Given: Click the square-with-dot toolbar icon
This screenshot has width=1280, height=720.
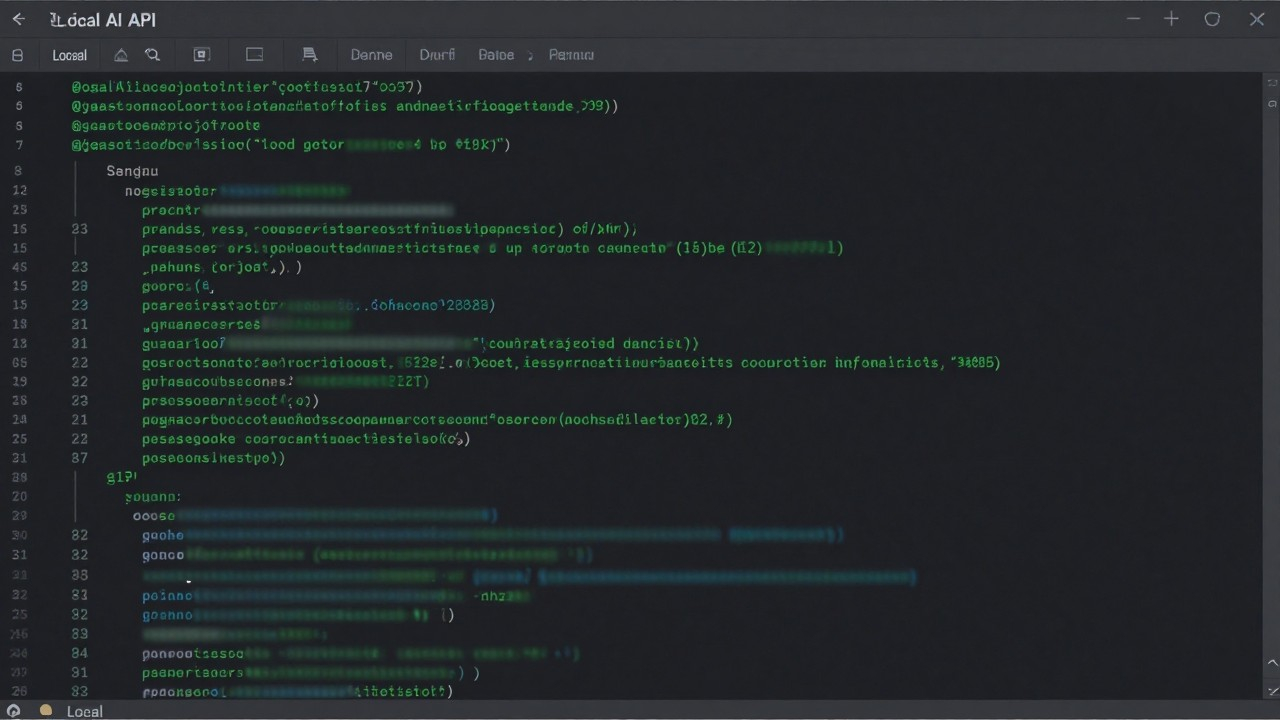Looking at the screenshot, I should tap(201, 55).
